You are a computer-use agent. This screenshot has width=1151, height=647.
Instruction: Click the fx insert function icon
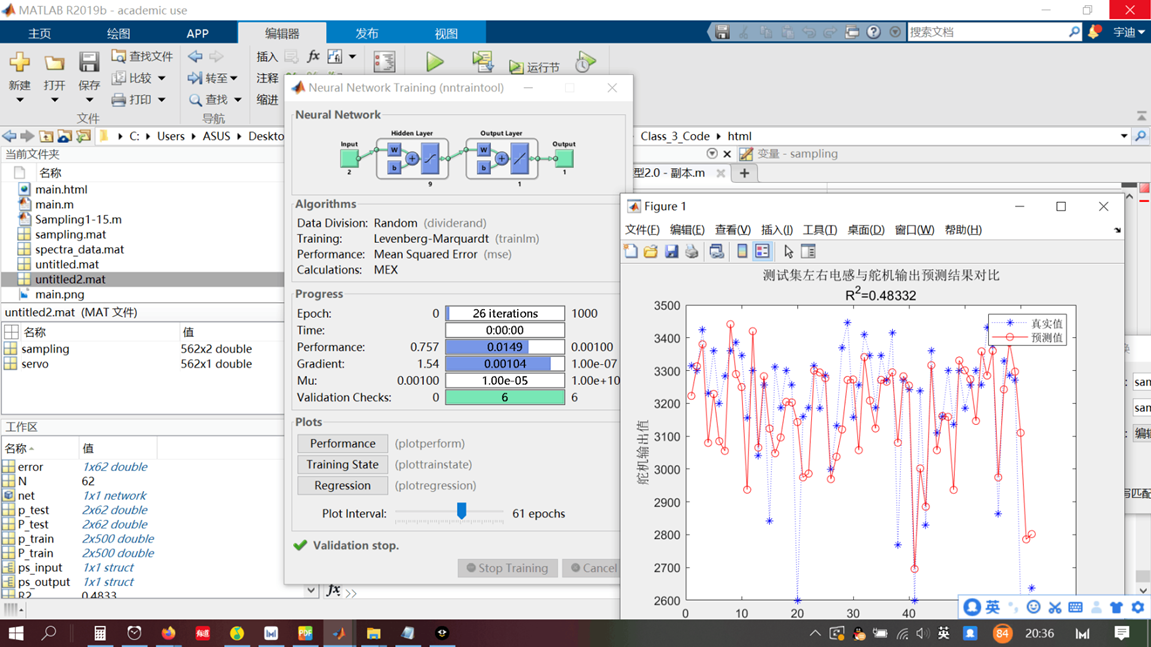(313, 57)
